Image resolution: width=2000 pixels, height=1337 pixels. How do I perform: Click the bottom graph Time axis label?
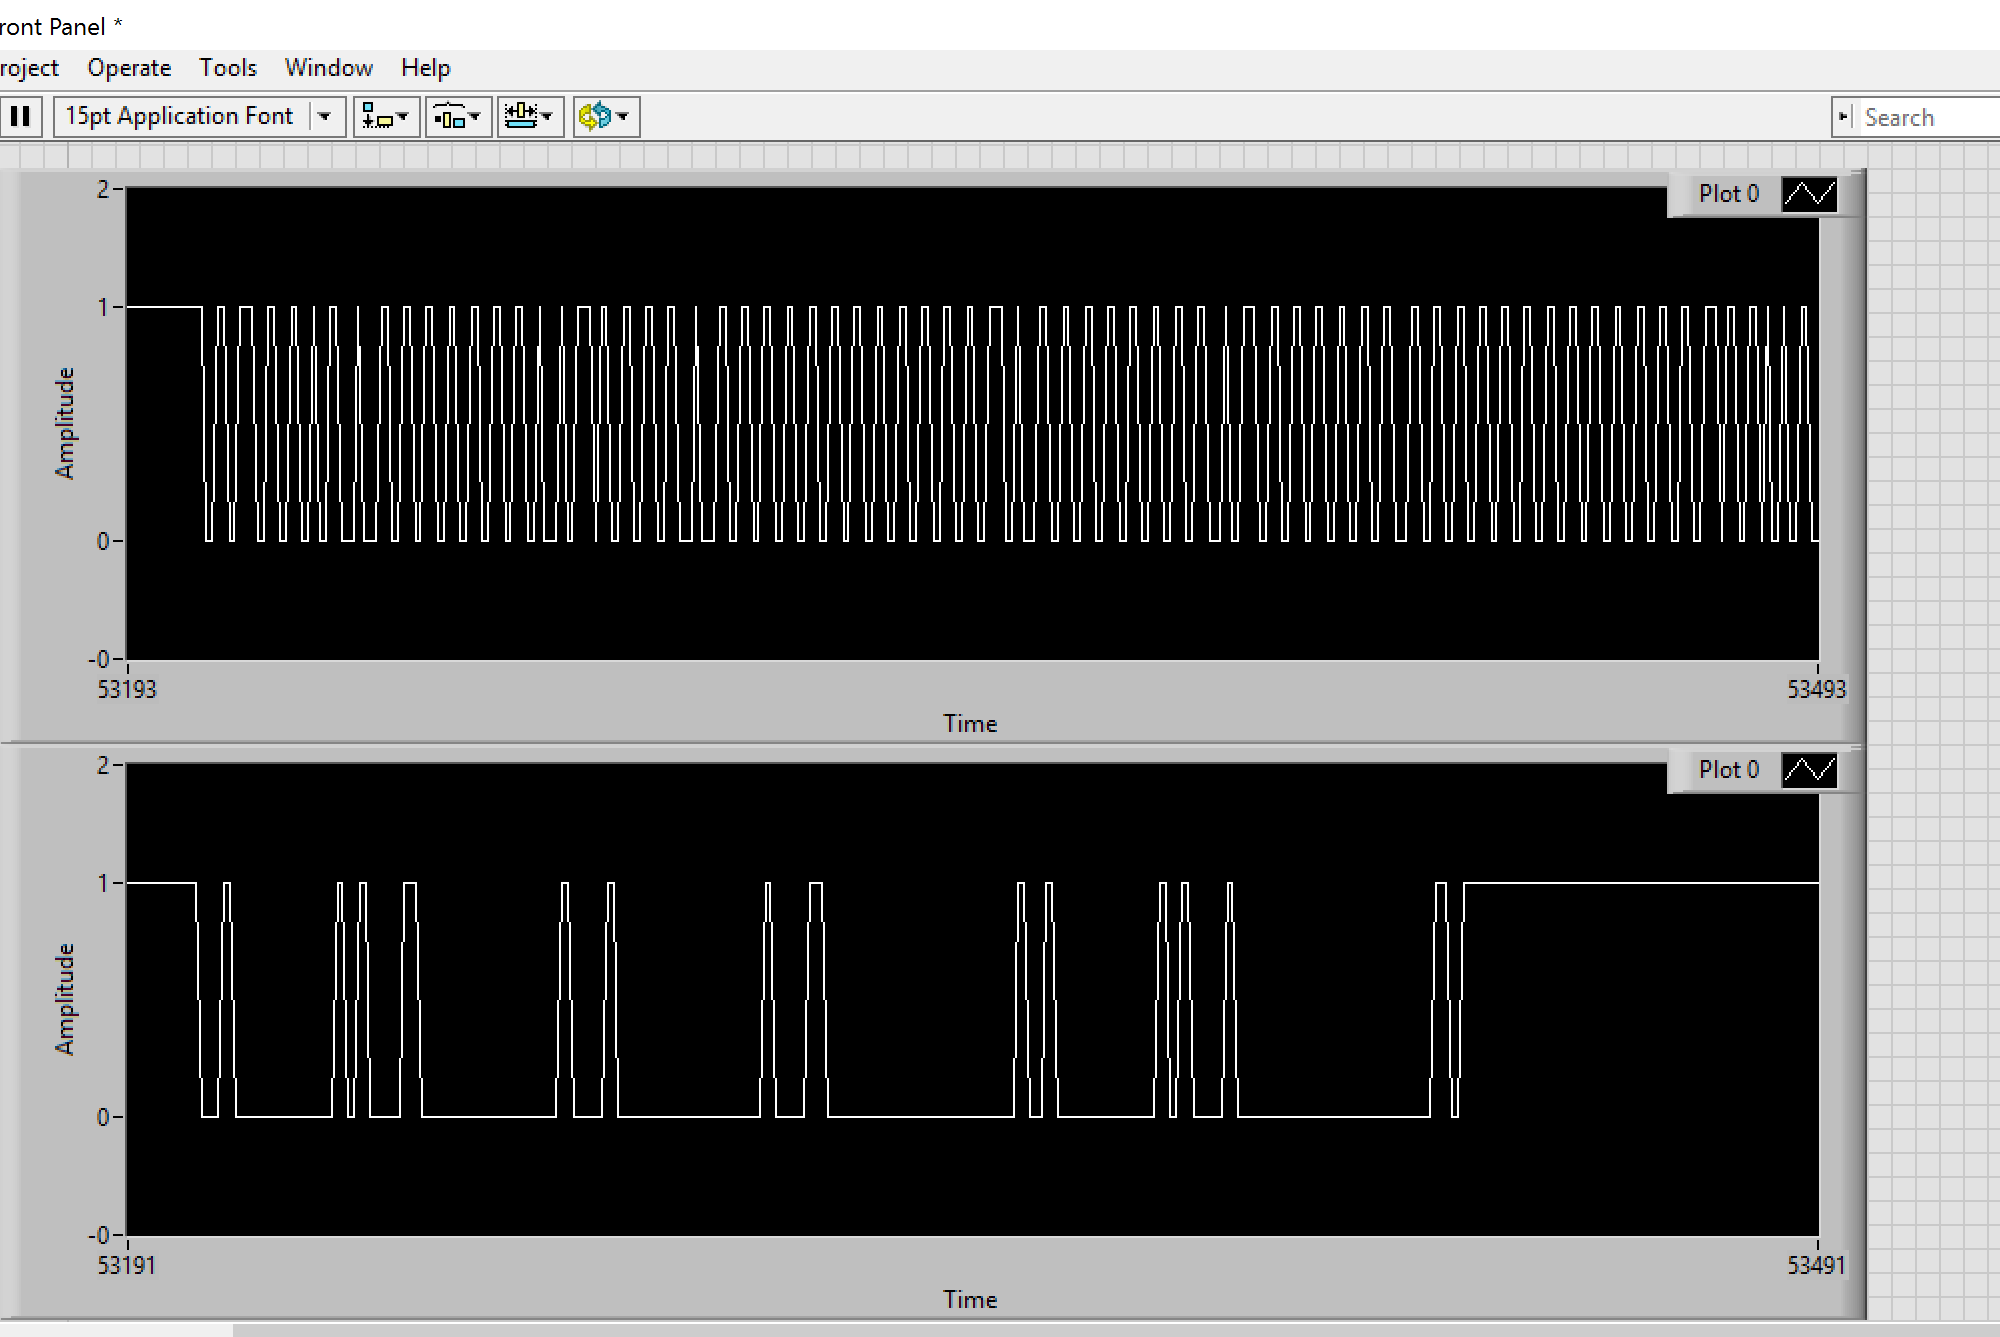click(x=970, y=1299)
